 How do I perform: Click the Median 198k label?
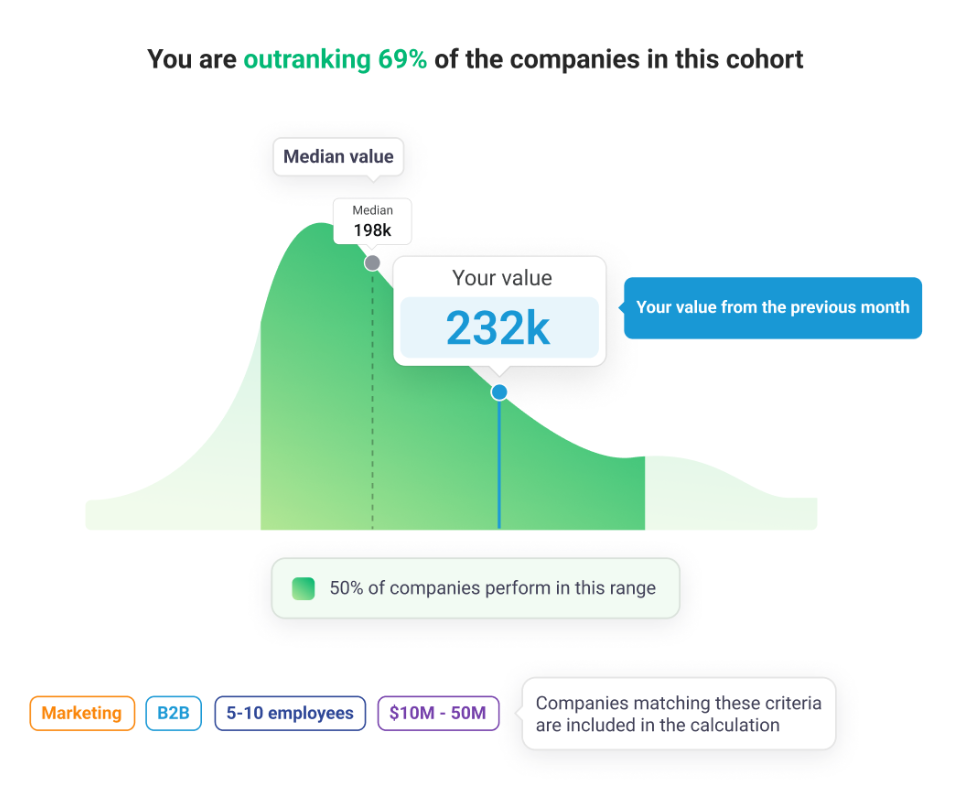pyautogui.click(x=372, y=221)
